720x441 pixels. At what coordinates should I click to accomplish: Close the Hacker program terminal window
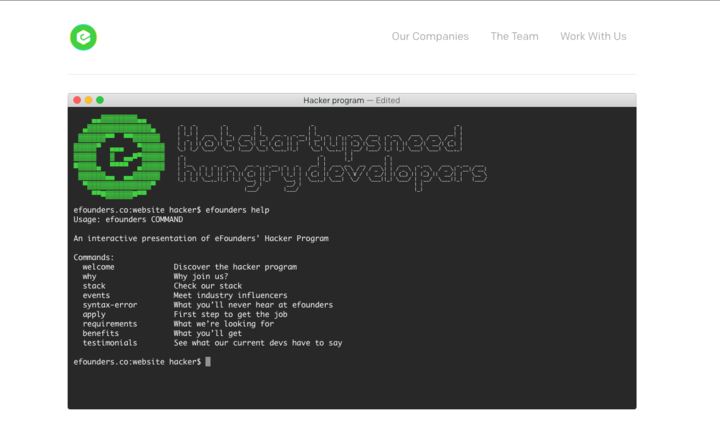point(77,100)
